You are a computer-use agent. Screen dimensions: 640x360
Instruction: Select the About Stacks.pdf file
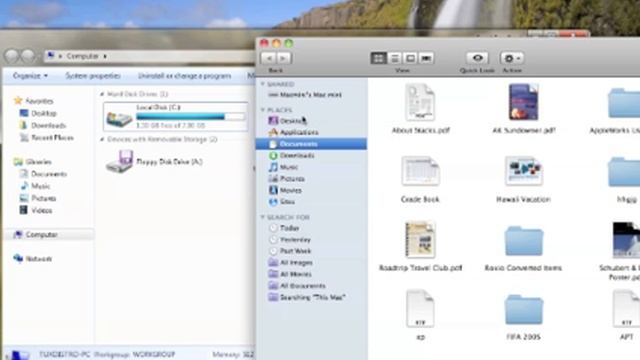[x=420, y=109]
